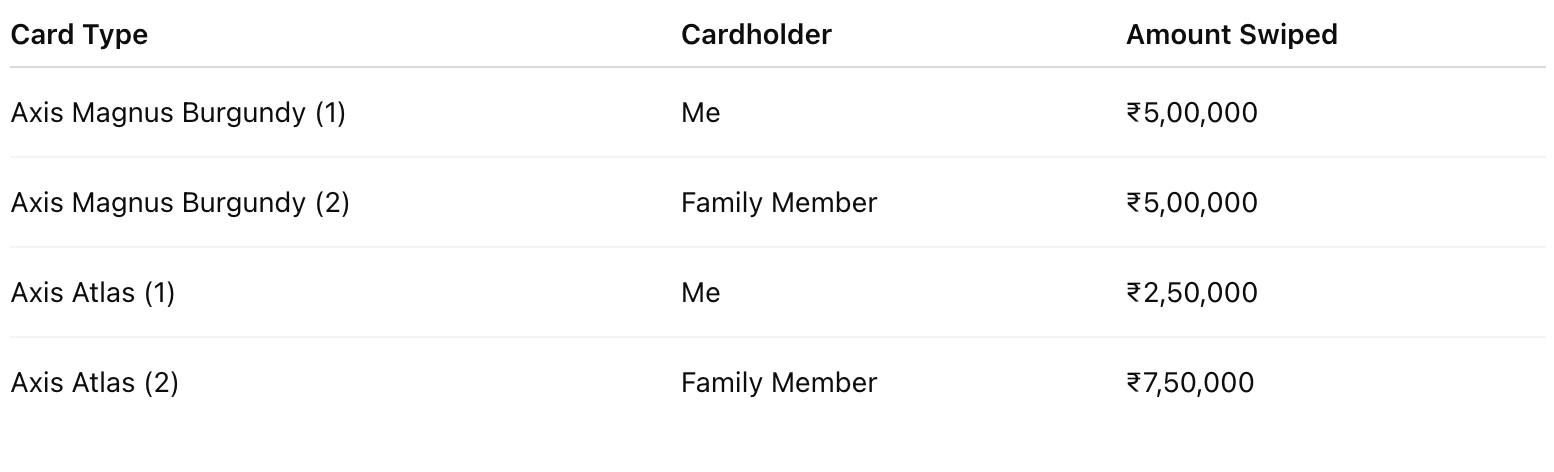The width and height of the screenshot is (1554, 472).
Task: Click the Cardholder column header
Action: (756, 35)
